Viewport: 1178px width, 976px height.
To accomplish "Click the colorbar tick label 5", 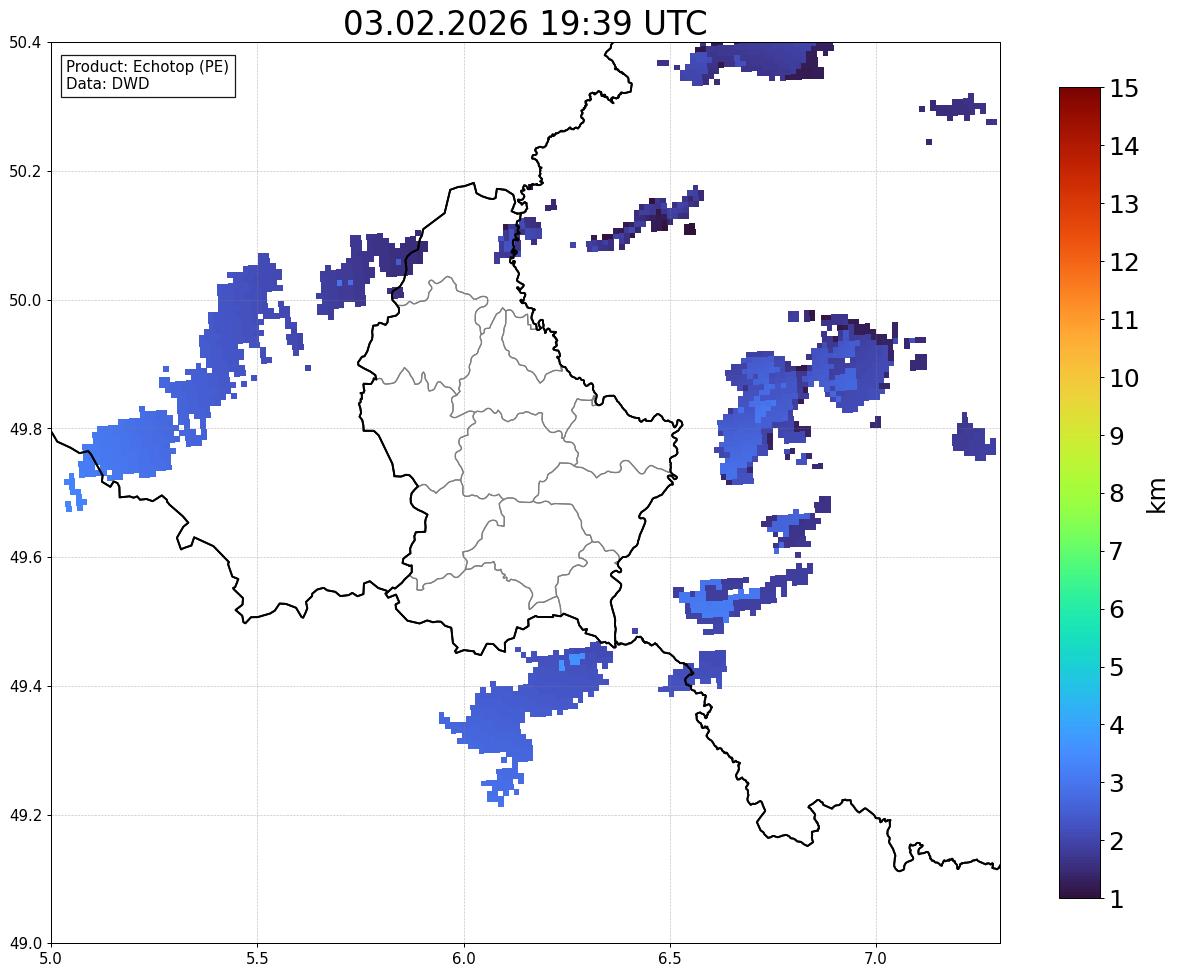I will tap(1116, 667).
